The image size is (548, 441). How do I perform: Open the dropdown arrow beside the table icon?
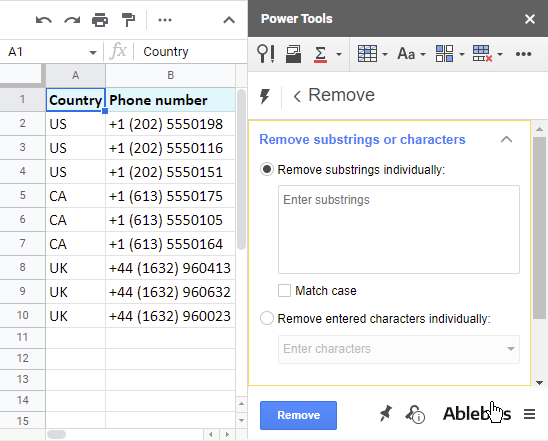385,54
